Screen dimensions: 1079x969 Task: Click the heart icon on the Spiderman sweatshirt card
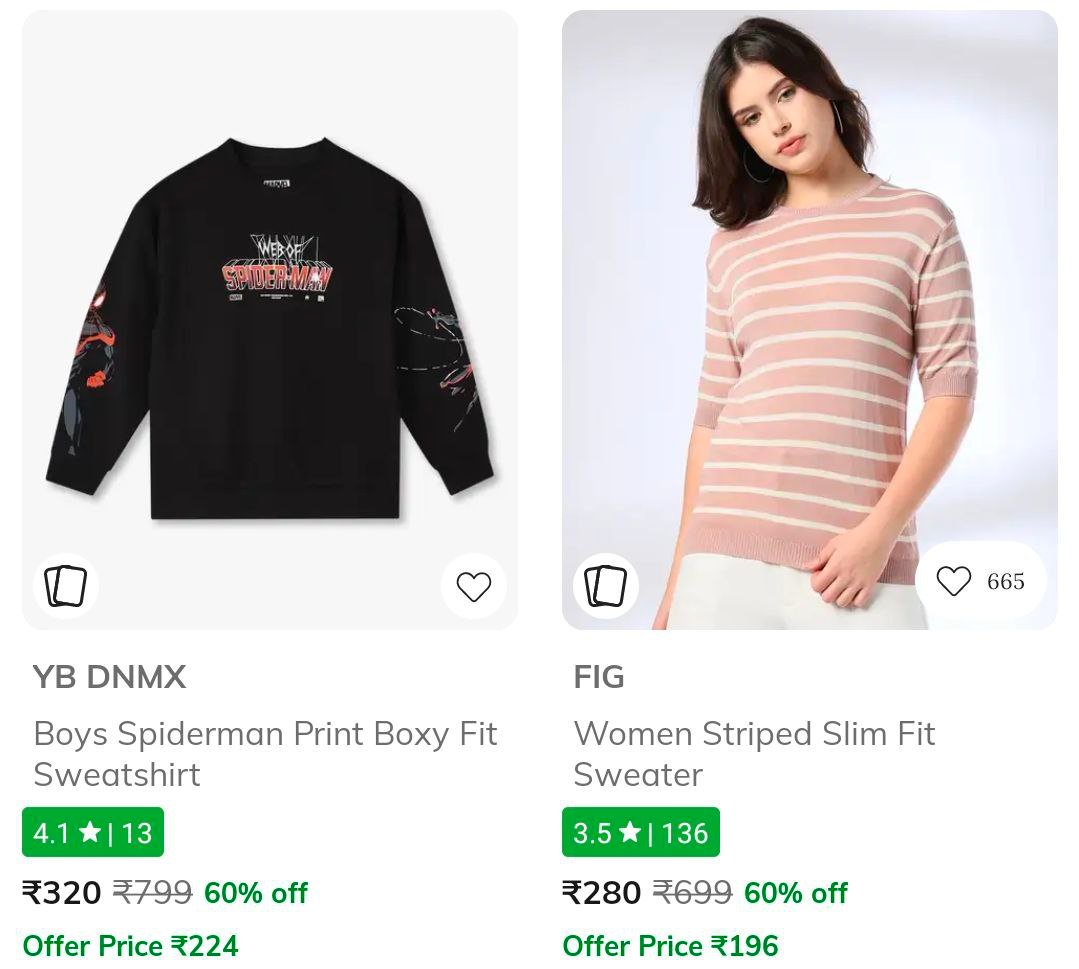point(473,587)
